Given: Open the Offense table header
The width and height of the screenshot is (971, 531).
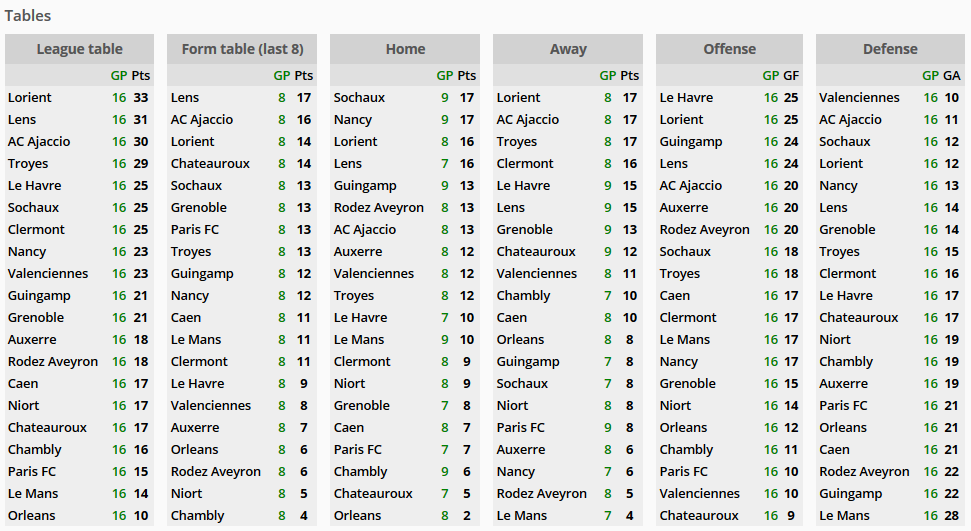Looking at the screenshot, I should [x=729, y=49].
